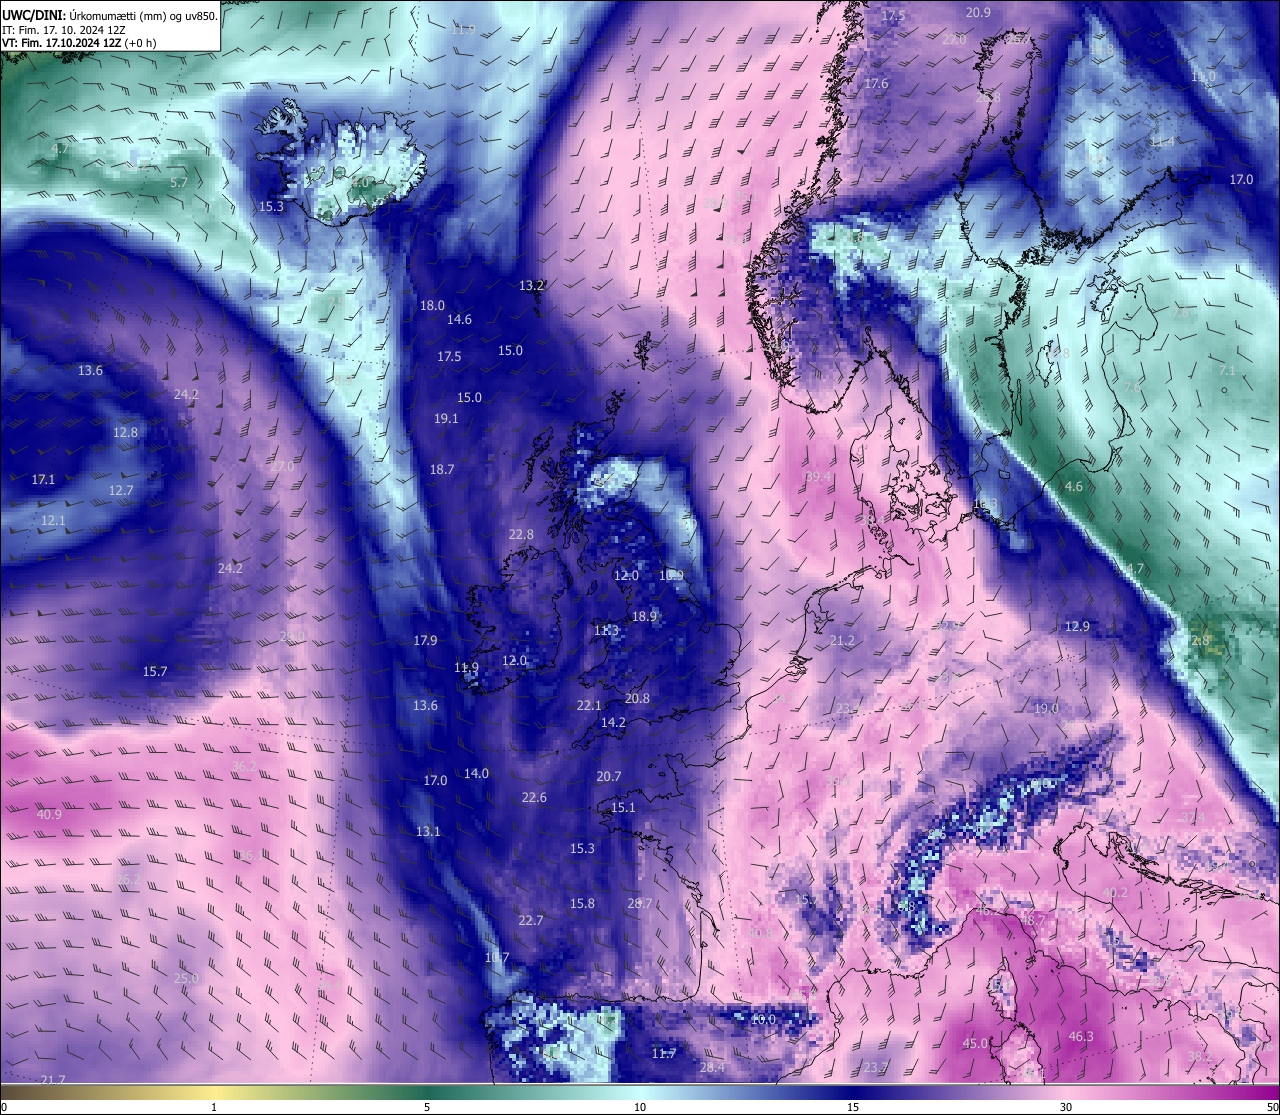Click the 17.1 value label
Viewport: 1280px width, 1115px height.
tap(43, 480)
